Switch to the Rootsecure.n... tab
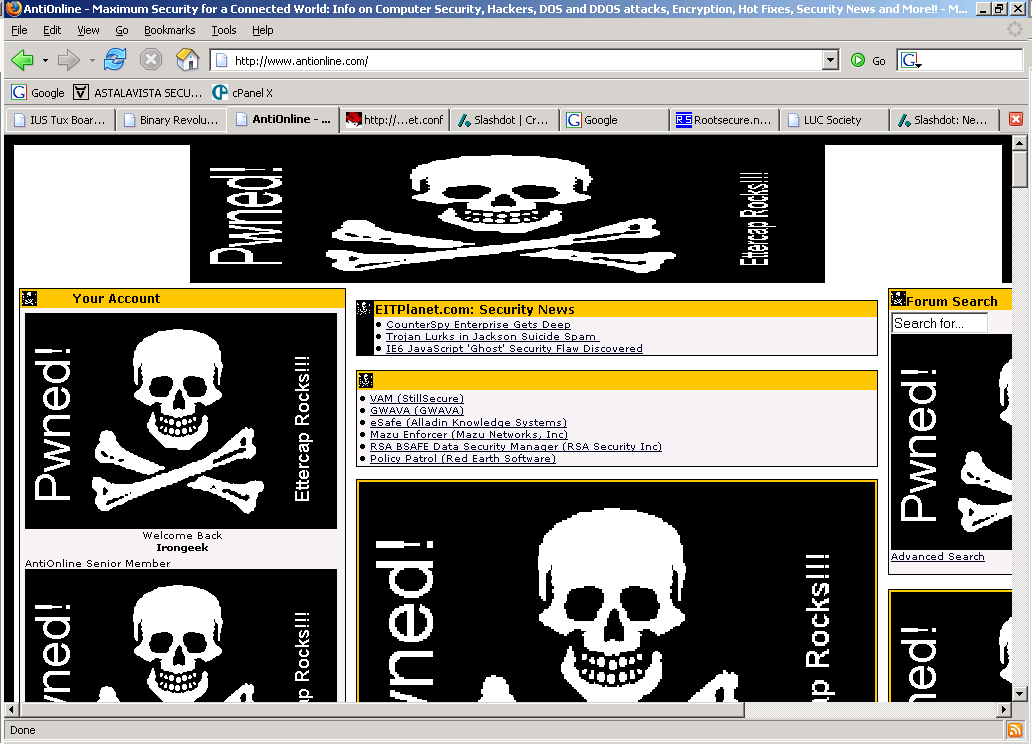Screen dimensions: 1032x744 click(725, 120)
